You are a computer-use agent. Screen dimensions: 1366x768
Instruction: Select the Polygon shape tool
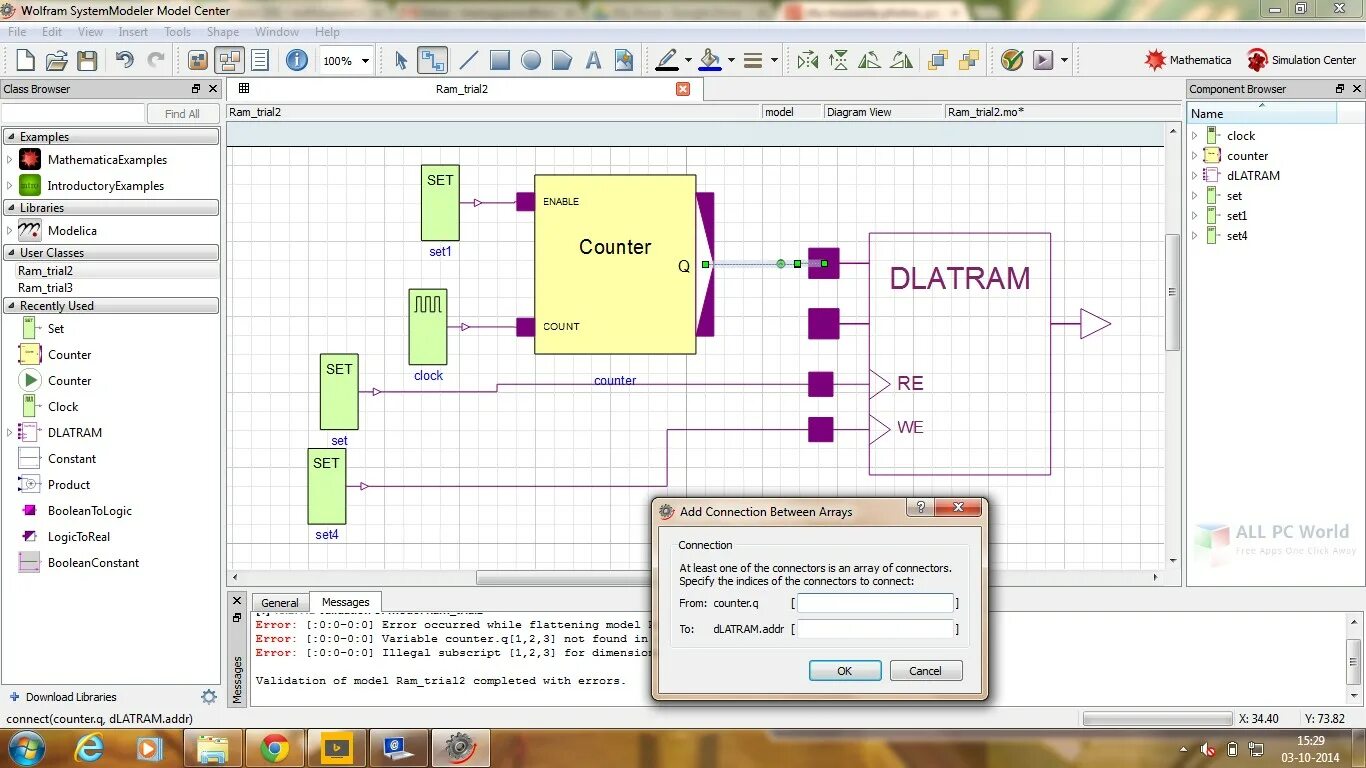pyautogui.click(x=562, y=60)
